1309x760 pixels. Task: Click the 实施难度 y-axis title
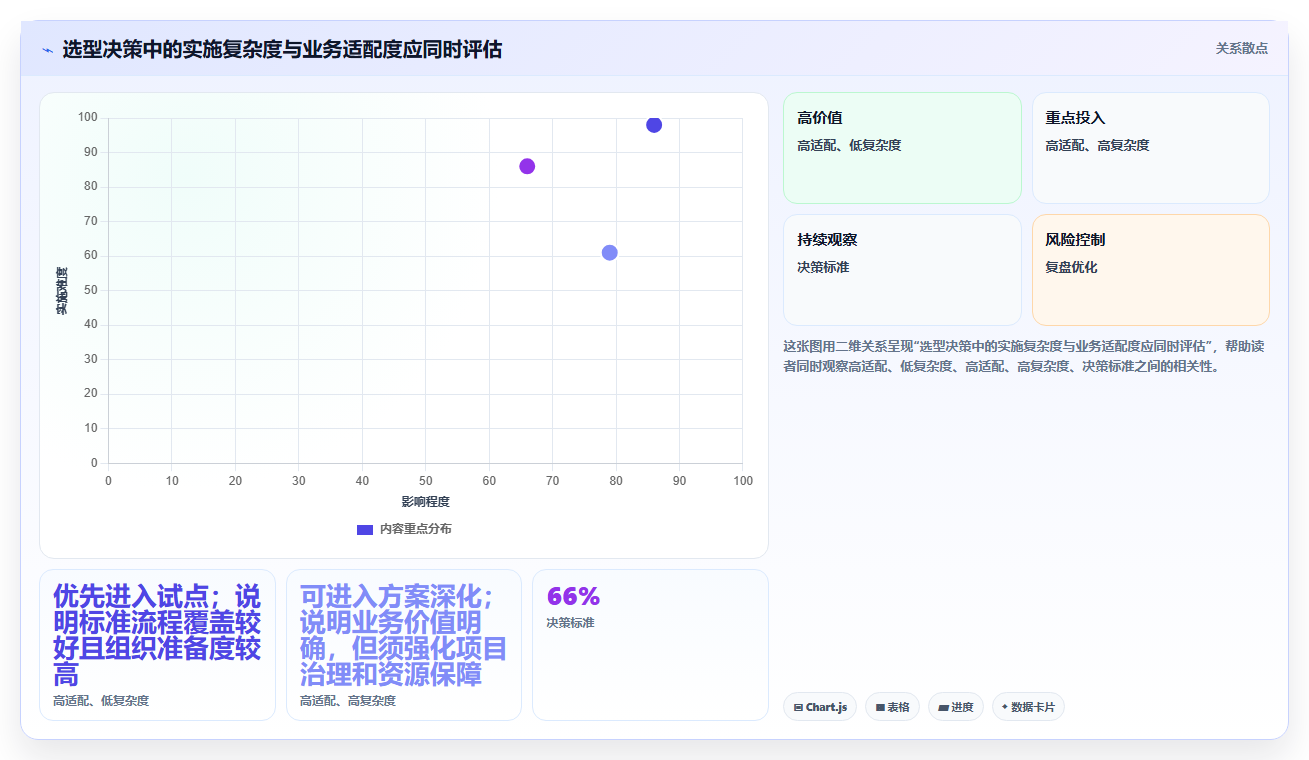(x=62, y=290)
